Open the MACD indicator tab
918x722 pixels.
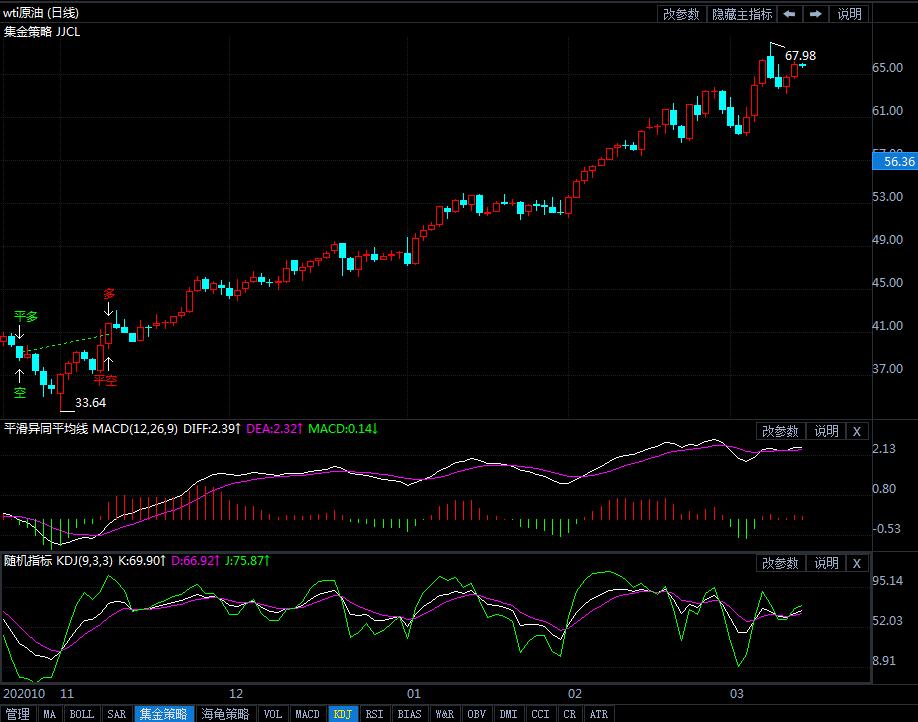[307, 714]
